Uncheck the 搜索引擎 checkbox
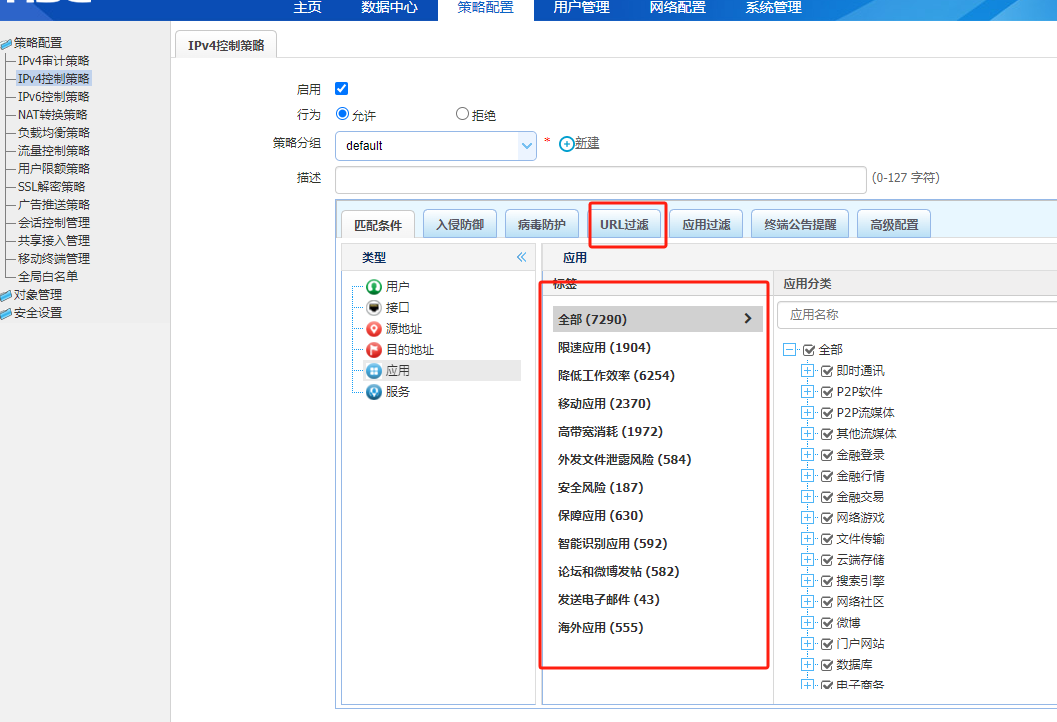The height and width of the screenshot is (722, 1057). [827, 580]
